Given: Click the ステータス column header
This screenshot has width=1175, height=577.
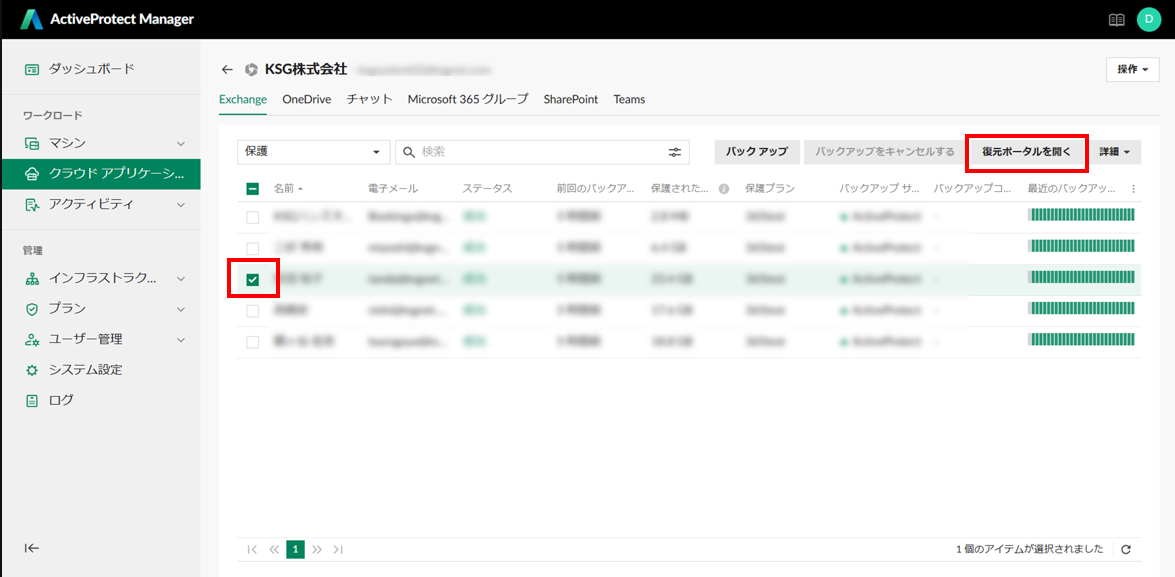Looking at the screenshot, I should [487, 189].
